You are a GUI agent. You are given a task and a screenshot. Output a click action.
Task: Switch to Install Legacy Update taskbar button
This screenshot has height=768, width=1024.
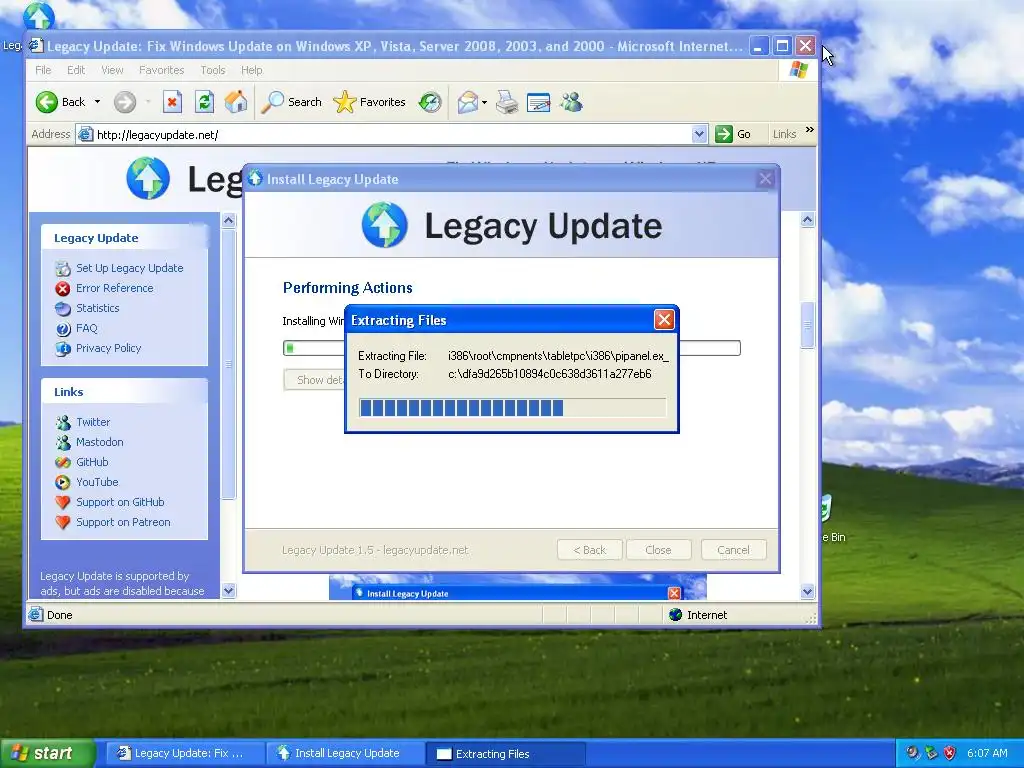point(346,753)
